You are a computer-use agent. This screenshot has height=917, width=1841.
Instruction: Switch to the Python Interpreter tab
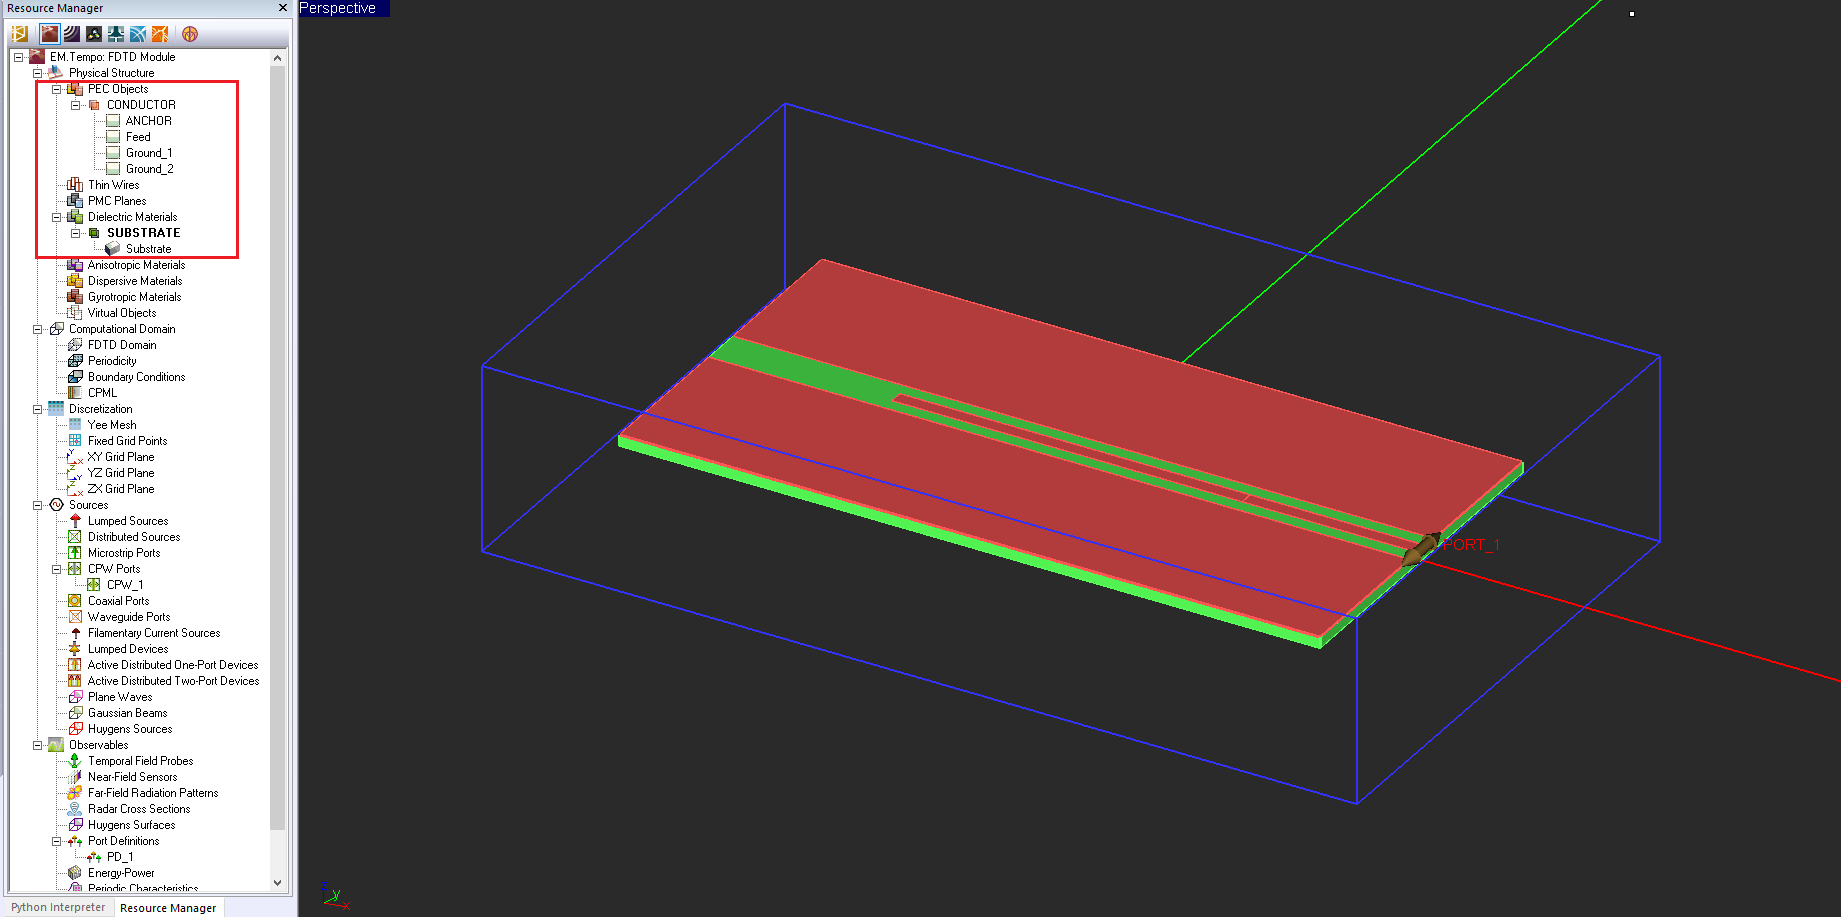(x=58, y=907)
